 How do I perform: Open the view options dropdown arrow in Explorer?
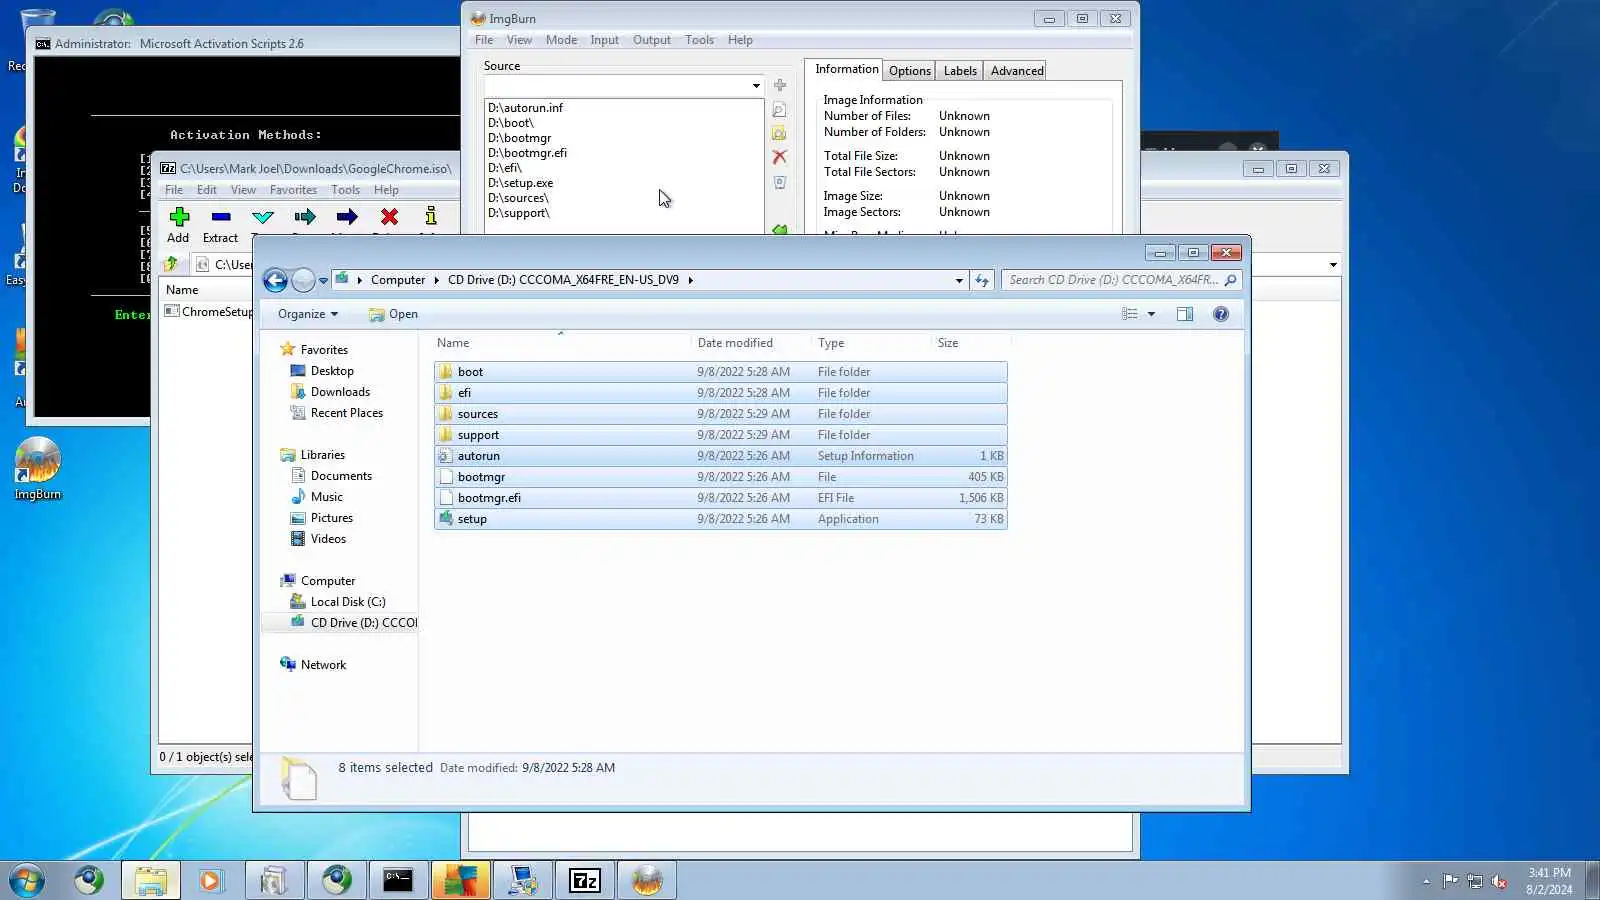(1151, 314)
